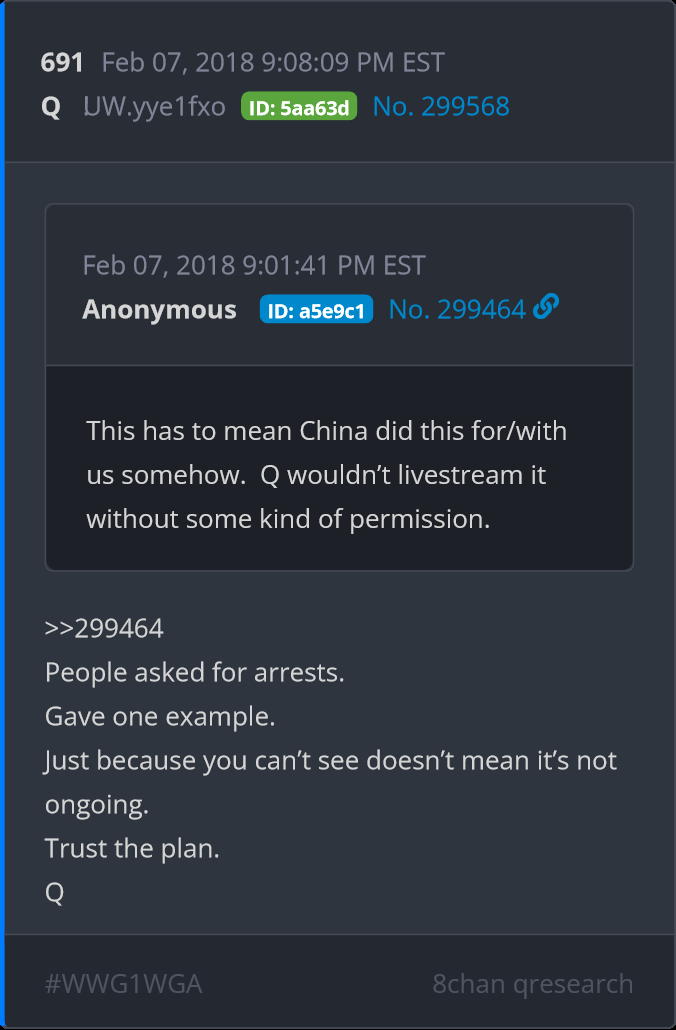Click the quoted text about China
The image size is (676, 1030).
pos(327,475)
